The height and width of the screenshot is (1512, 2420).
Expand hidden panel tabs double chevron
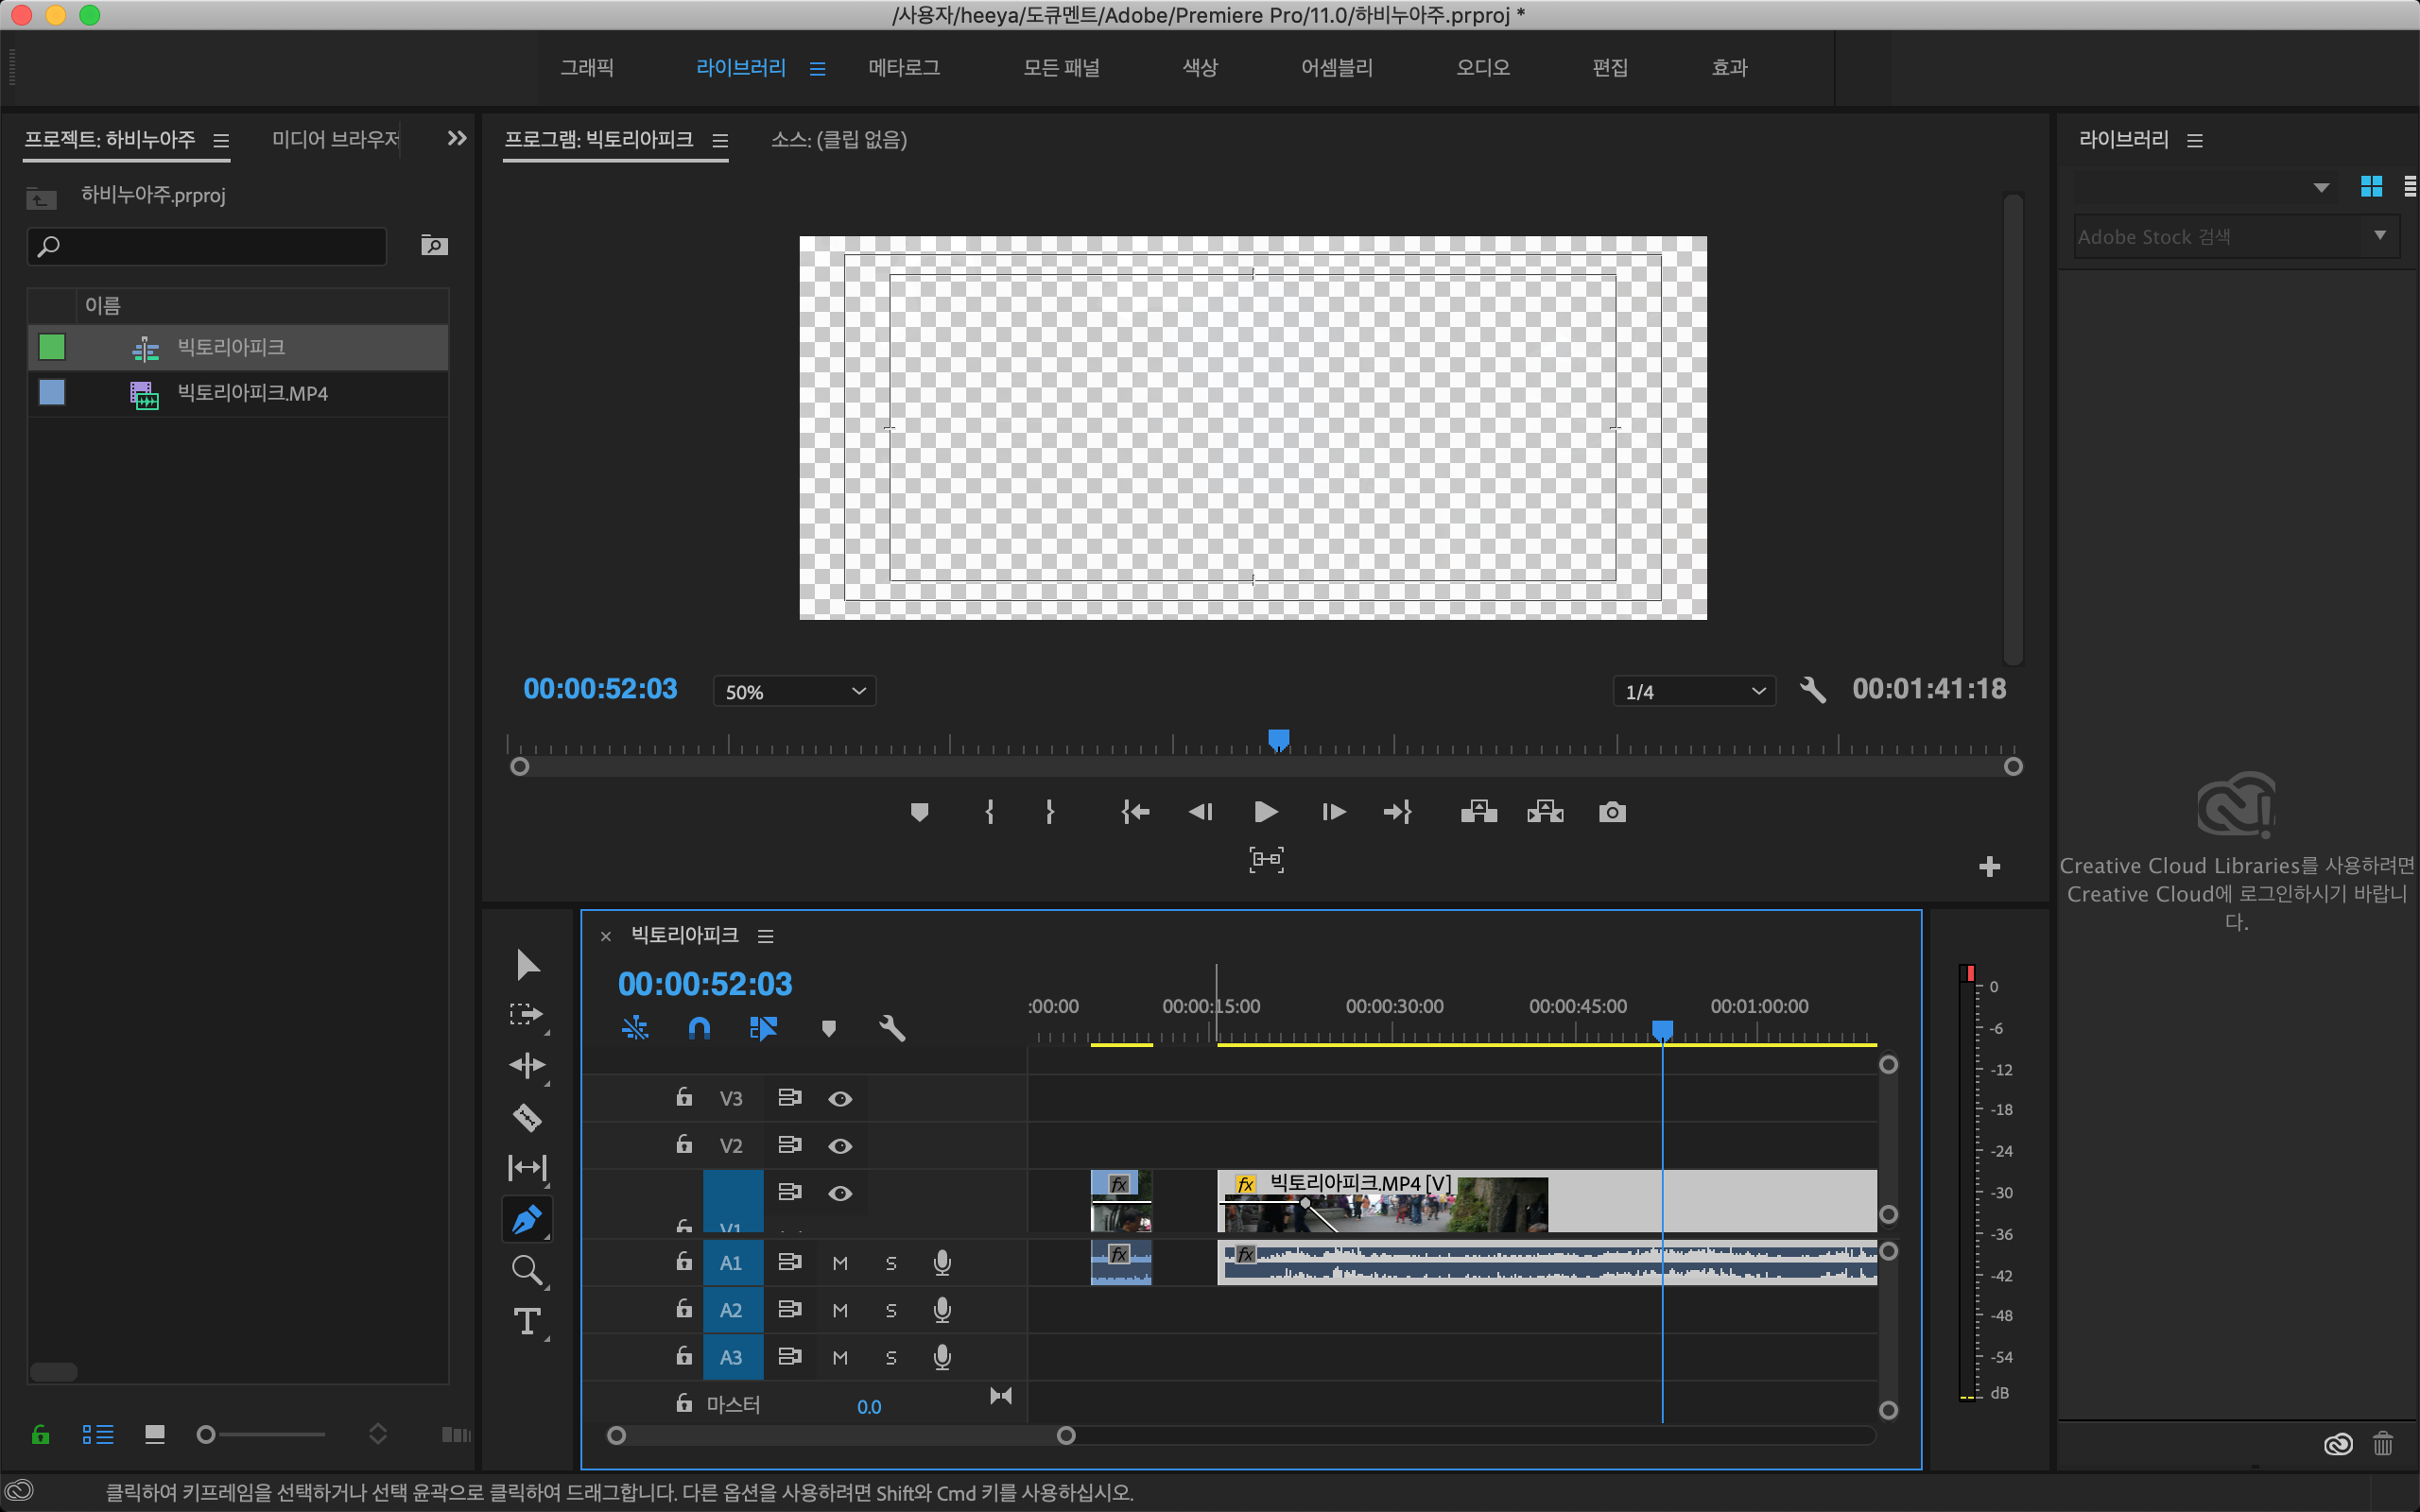coord(457,139)
